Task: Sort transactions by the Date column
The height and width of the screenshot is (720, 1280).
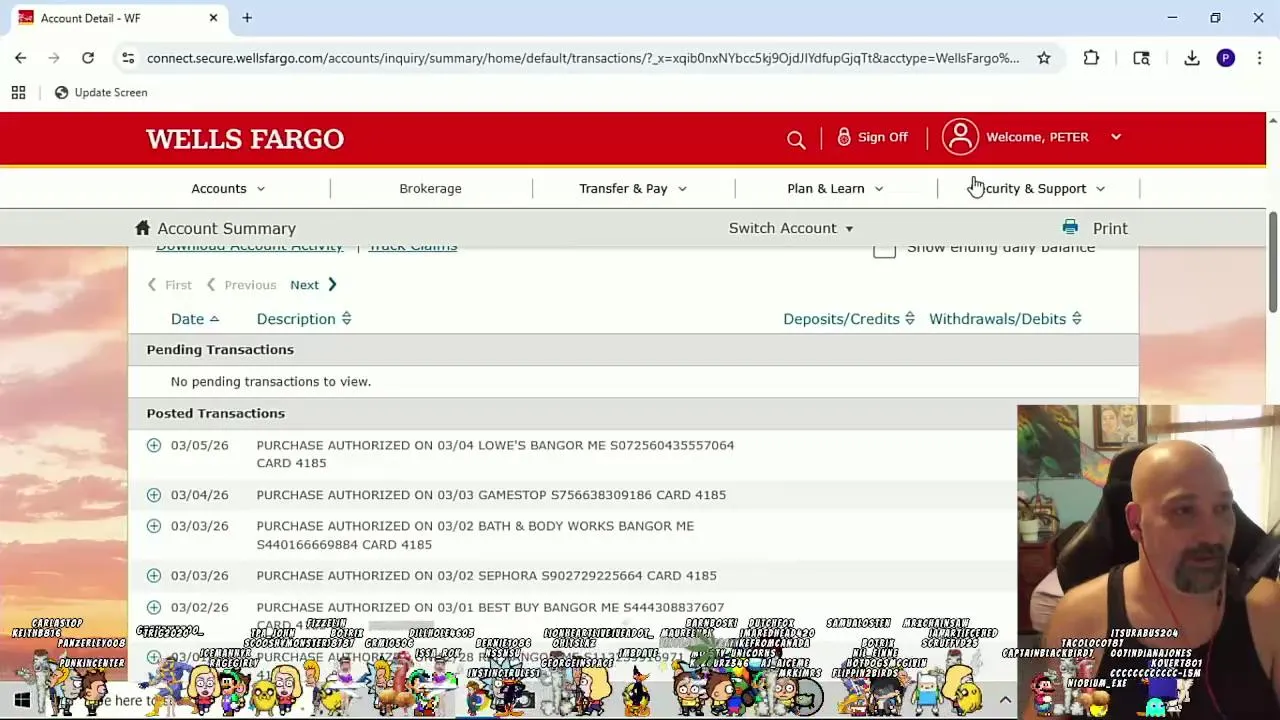Action: point(195,319)
